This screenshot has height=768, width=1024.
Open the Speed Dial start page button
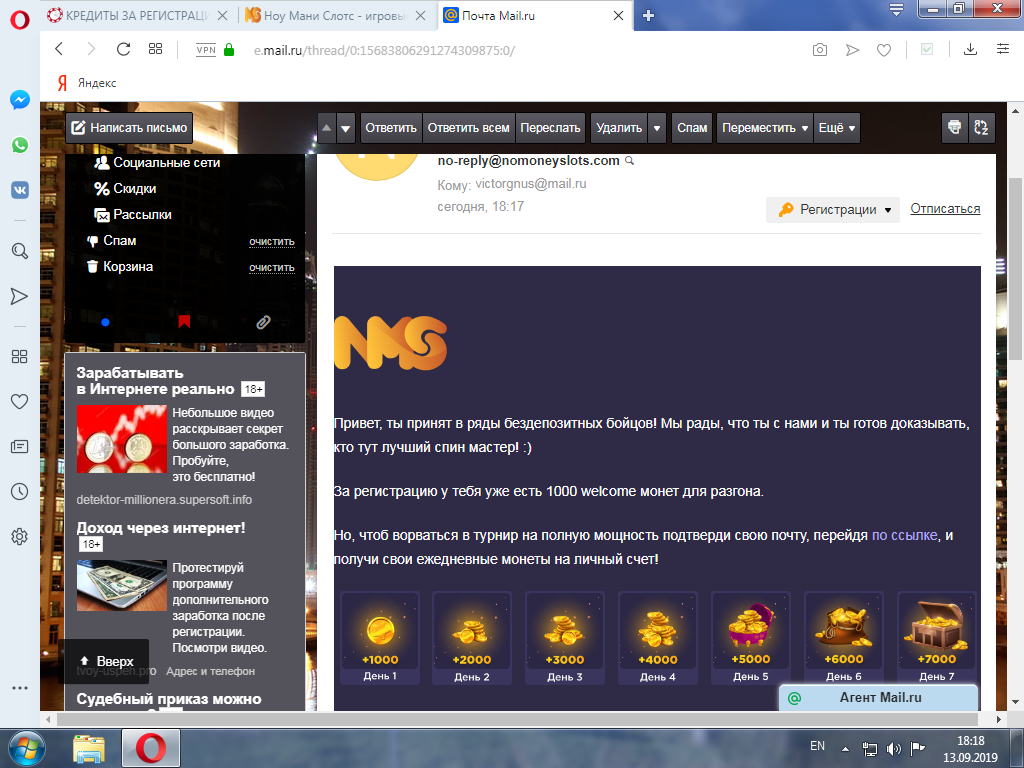[x=155, y=49]
